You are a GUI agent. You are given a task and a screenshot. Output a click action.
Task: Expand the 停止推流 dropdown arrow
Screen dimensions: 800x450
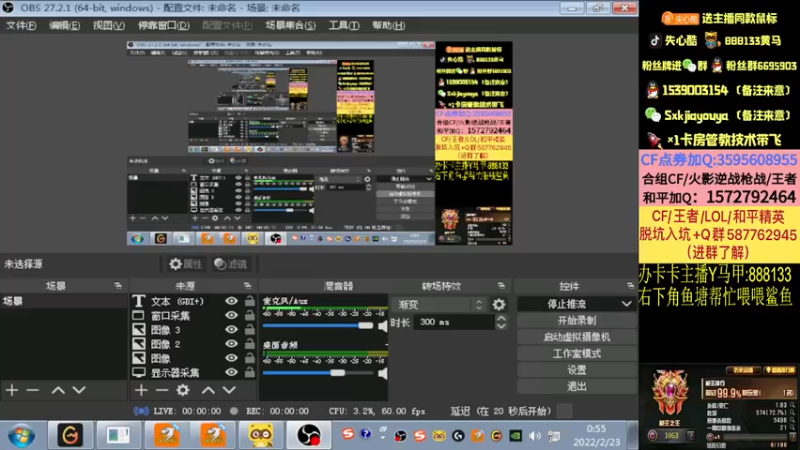[626, 304]
